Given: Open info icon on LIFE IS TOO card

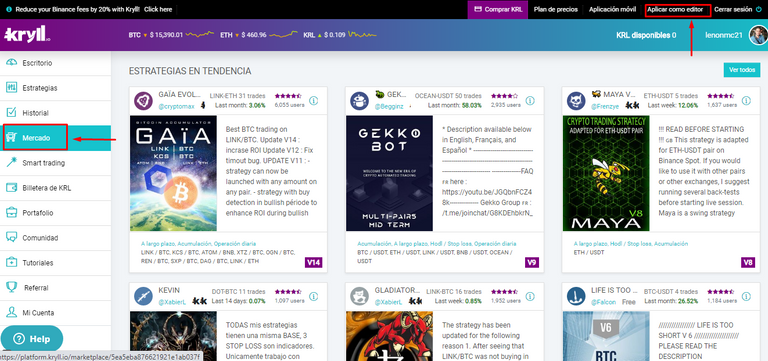Looking at the screenshot, I should pyautogui.click(x=746, y=296).
